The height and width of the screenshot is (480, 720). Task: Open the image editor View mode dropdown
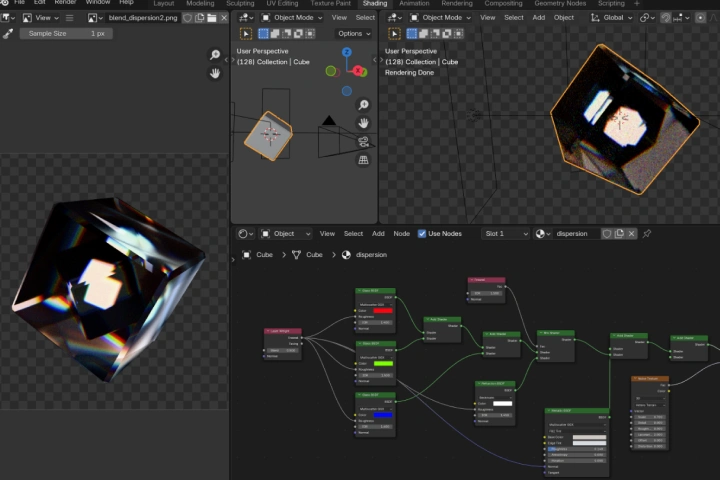pos(41,18)
